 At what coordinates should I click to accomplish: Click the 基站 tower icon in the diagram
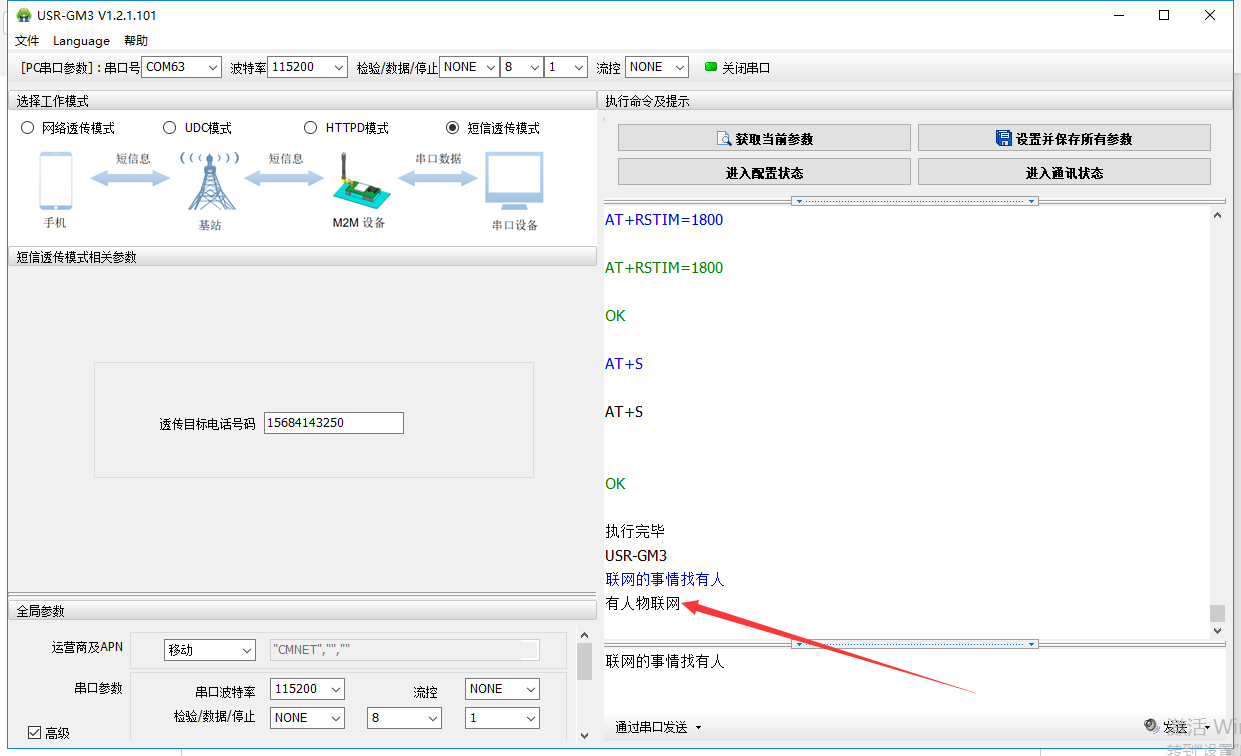coord(211,181)
